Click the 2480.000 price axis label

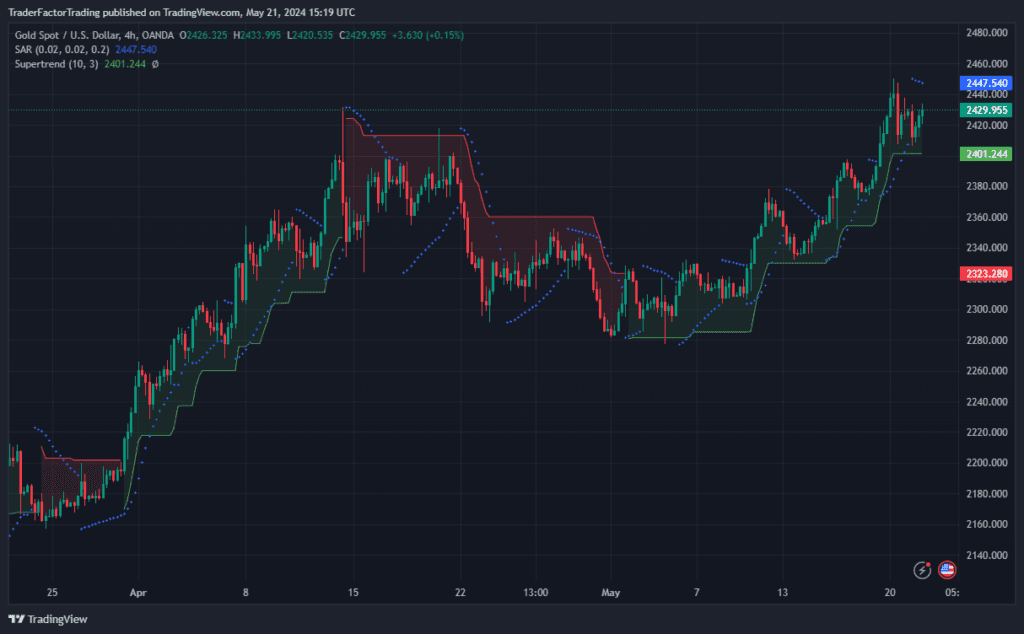click(x=987, y=33)
